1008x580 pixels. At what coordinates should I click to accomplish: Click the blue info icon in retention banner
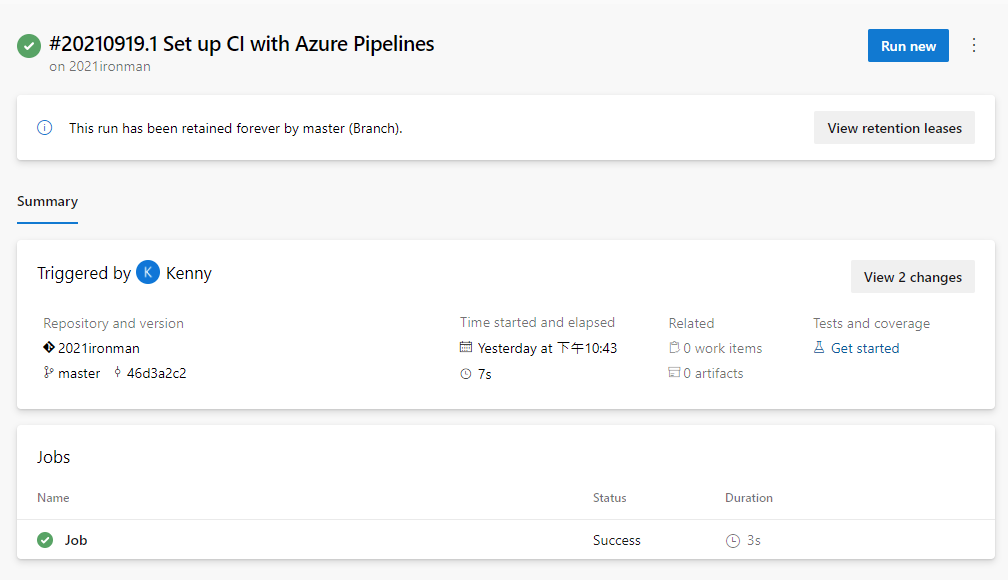(x=44, y=128)
